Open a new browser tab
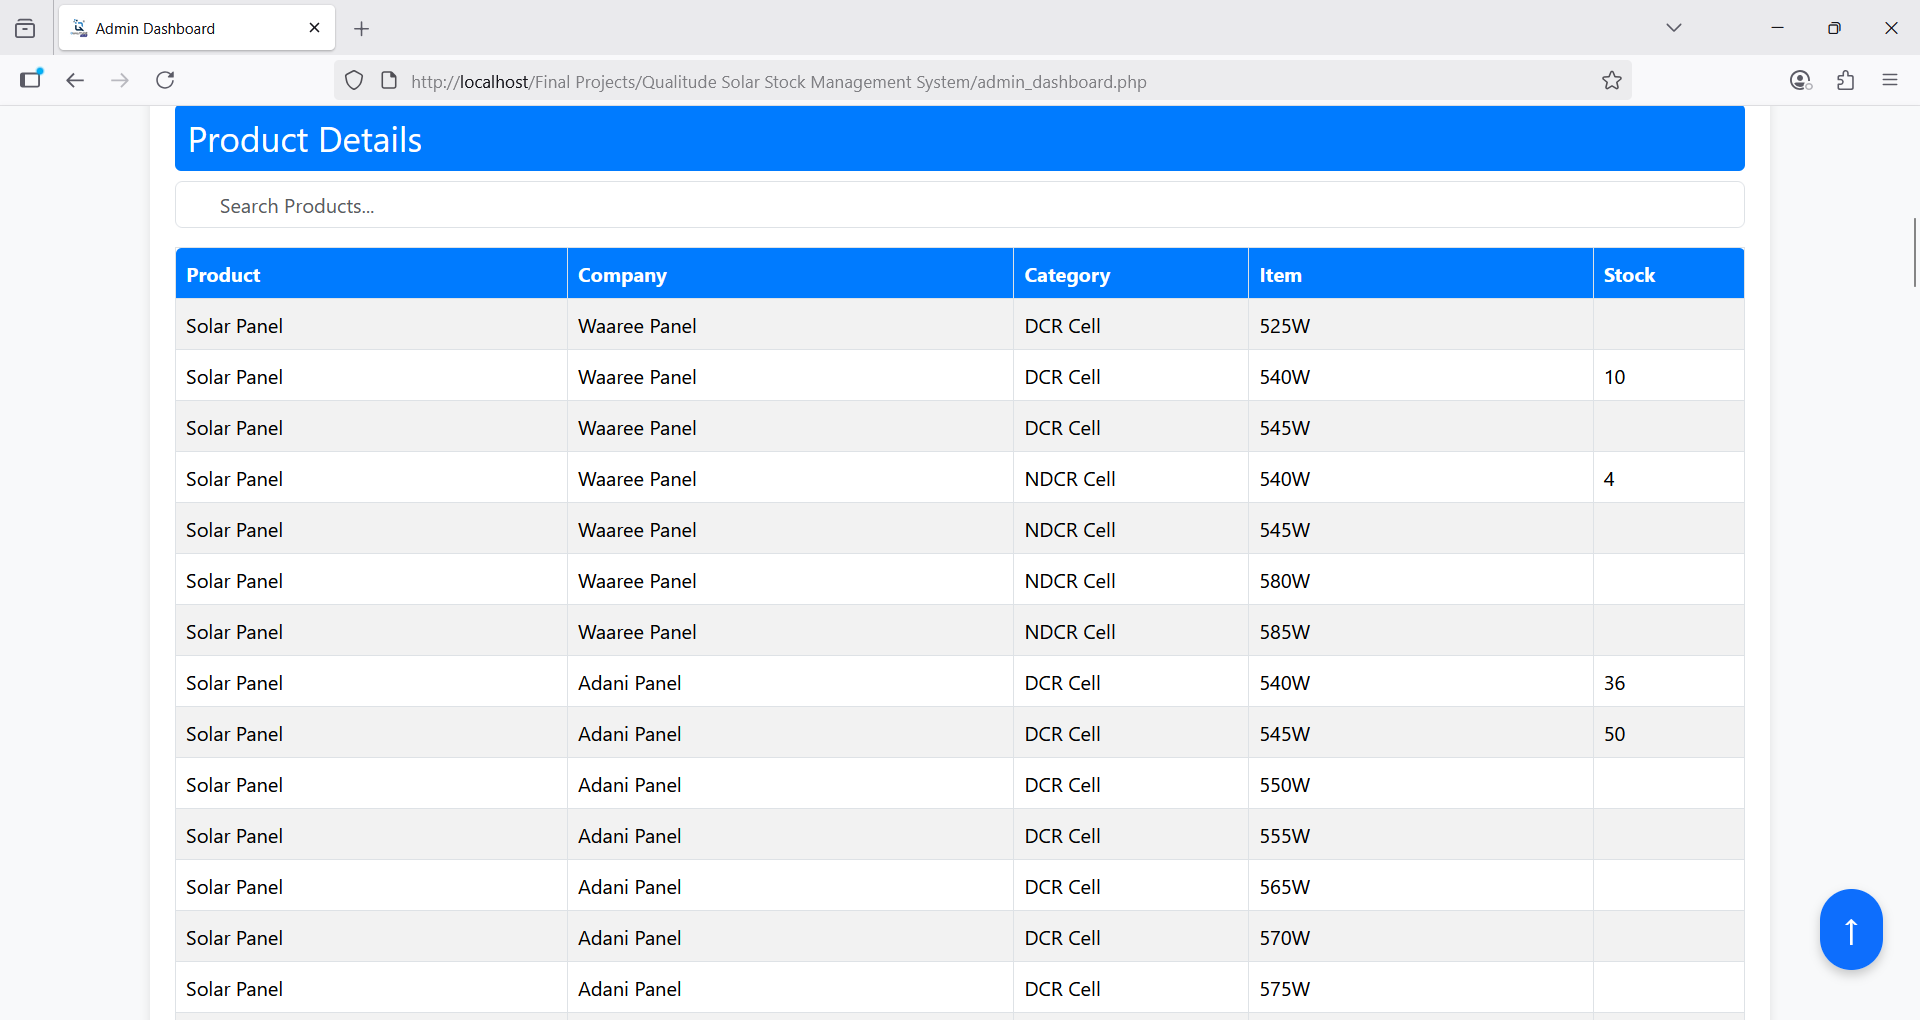Viewport: 1920px width, 1020px height. point(362,29)
